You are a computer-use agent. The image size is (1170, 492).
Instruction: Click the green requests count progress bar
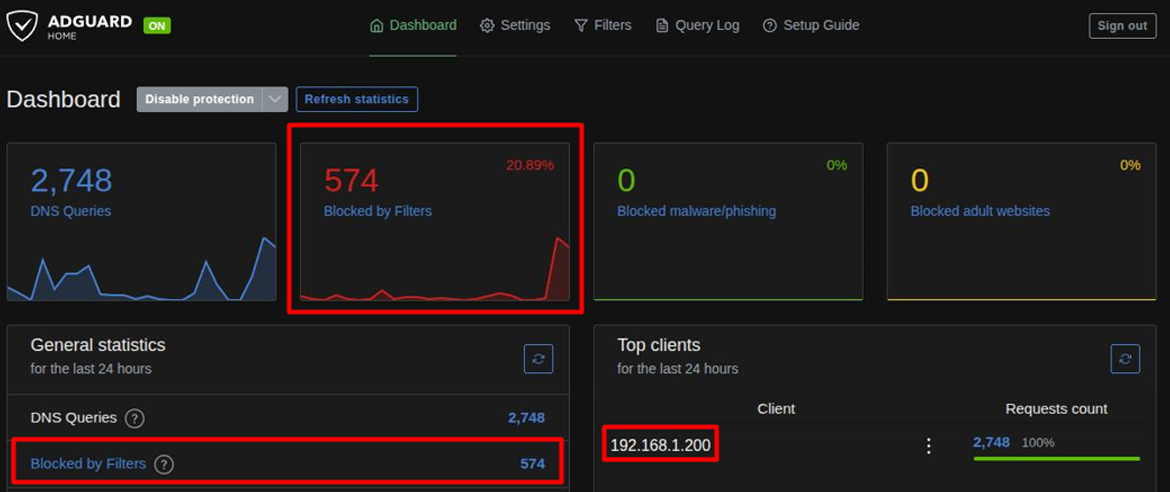pos(1056,459)
